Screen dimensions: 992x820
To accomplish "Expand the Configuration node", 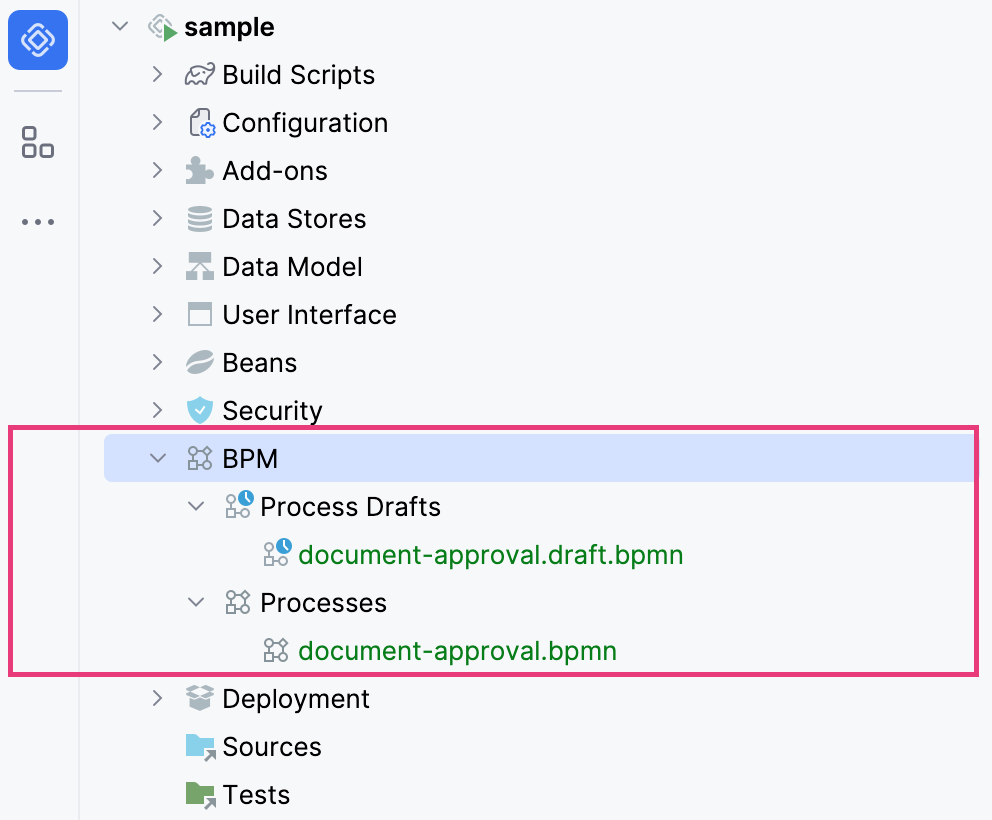I will (x=157, y=123).
